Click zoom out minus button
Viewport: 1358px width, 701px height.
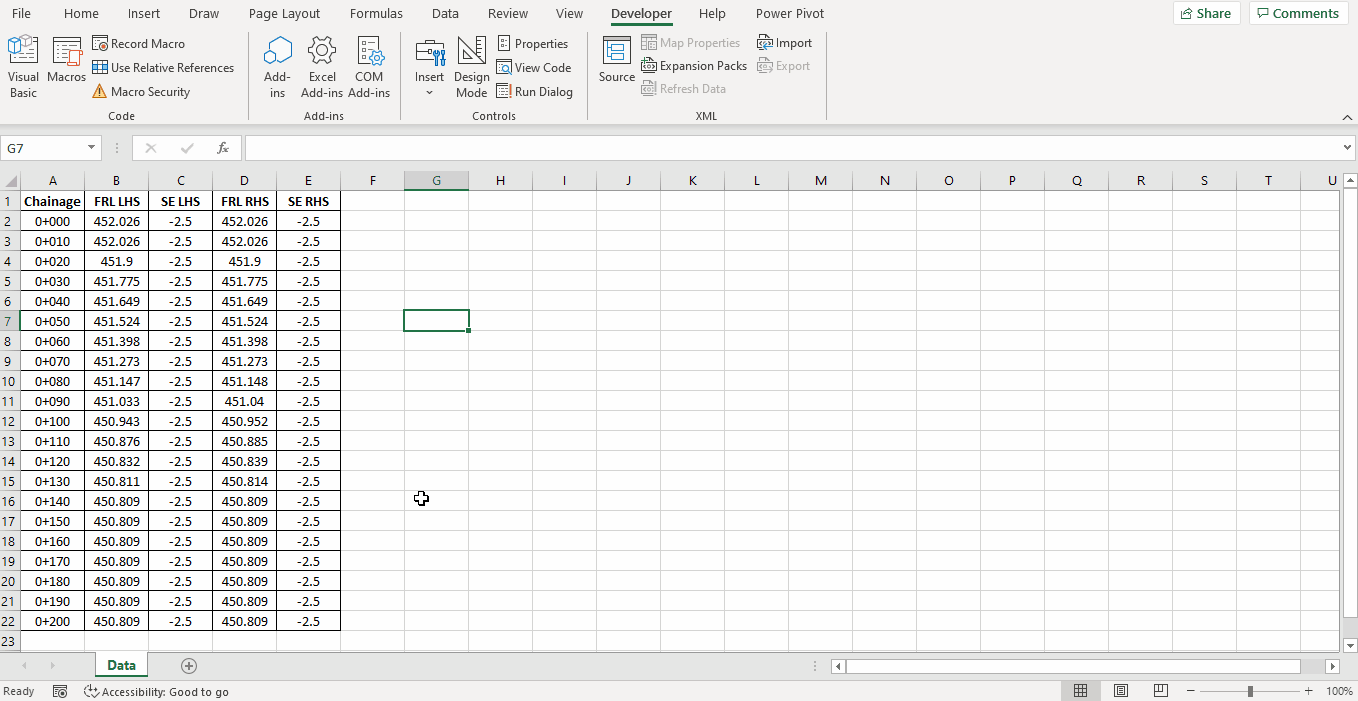(1190, 691)
